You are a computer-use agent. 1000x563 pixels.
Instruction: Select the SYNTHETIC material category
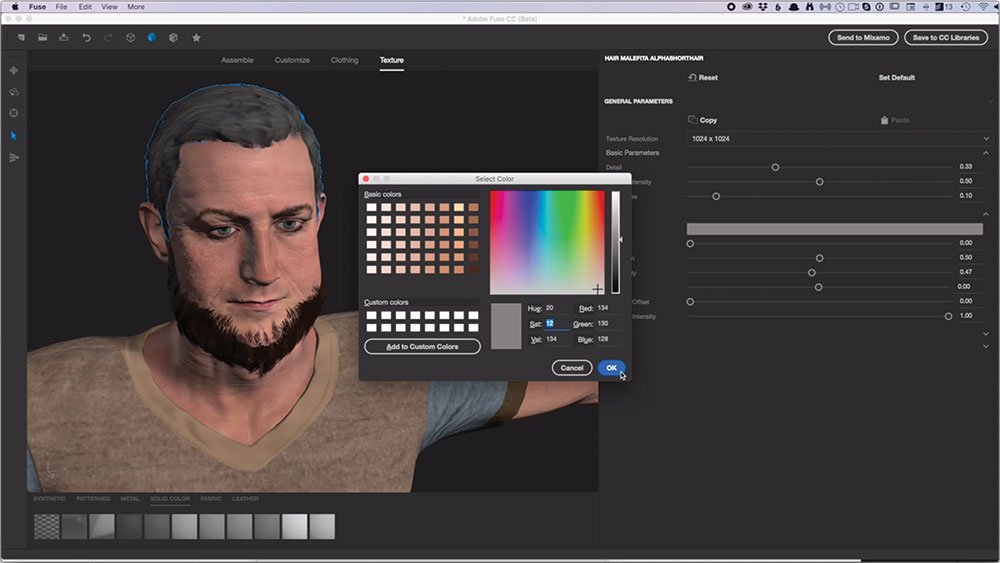(x=49, y=499)
